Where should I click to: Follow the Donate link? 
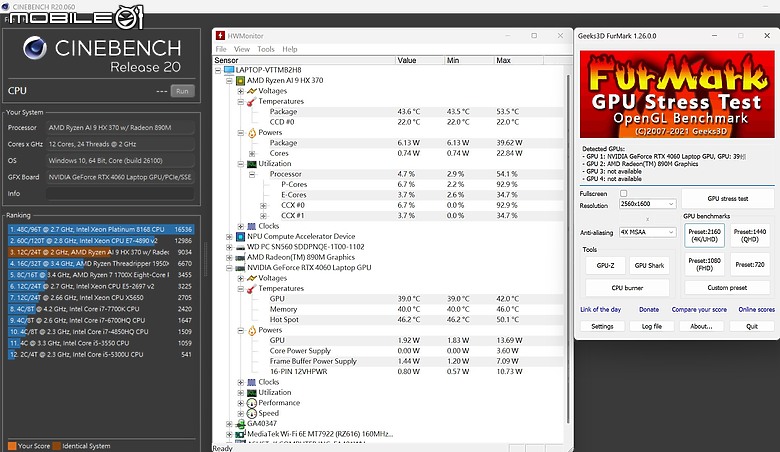[649, 309]
